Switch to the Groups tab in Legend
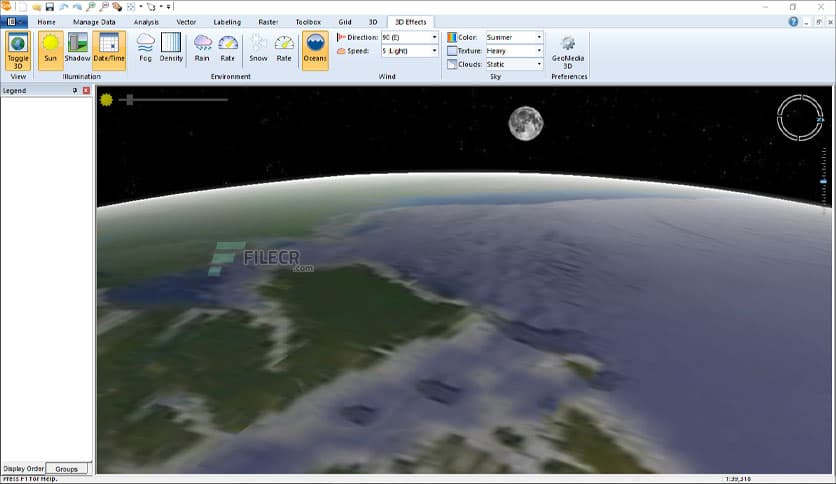Screen dimensions: 836x484 (67, 468)
